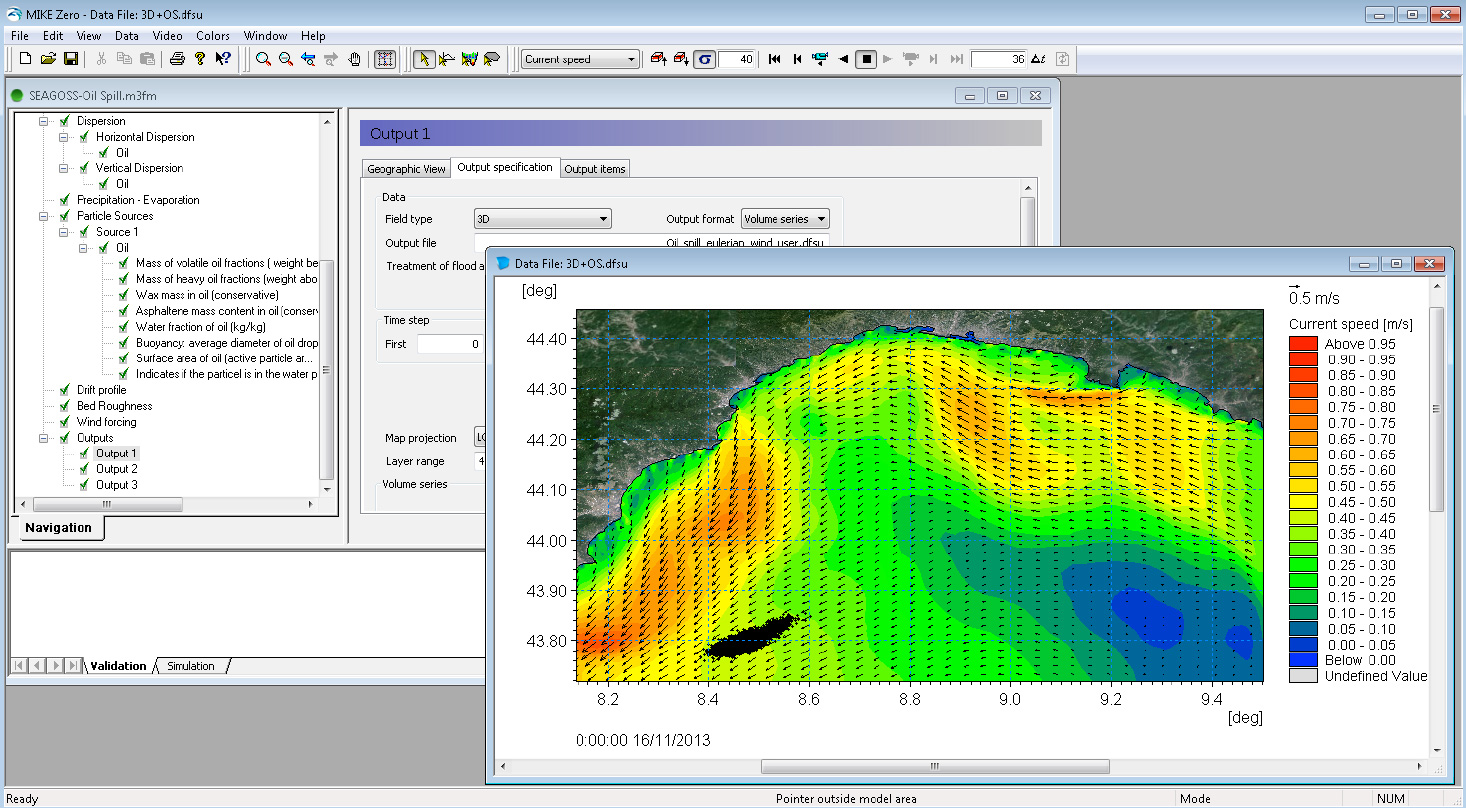
Task: Click the First time step input field
Action: (x=450, y=344)
